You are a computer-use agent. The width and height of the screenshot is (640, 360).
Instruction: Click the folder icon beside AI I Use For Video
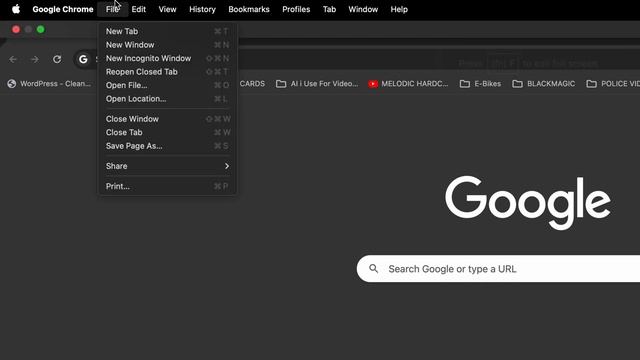point(281,84)
